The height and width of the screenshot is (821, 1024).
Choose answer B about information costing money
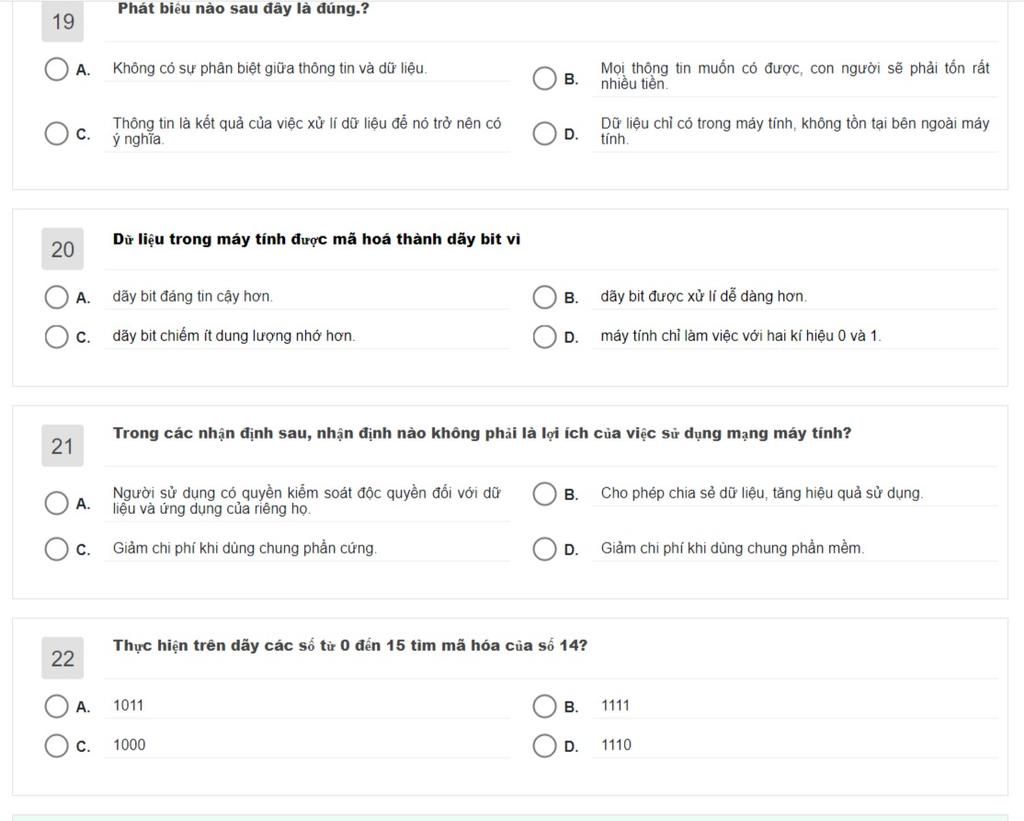pos(544,78)
